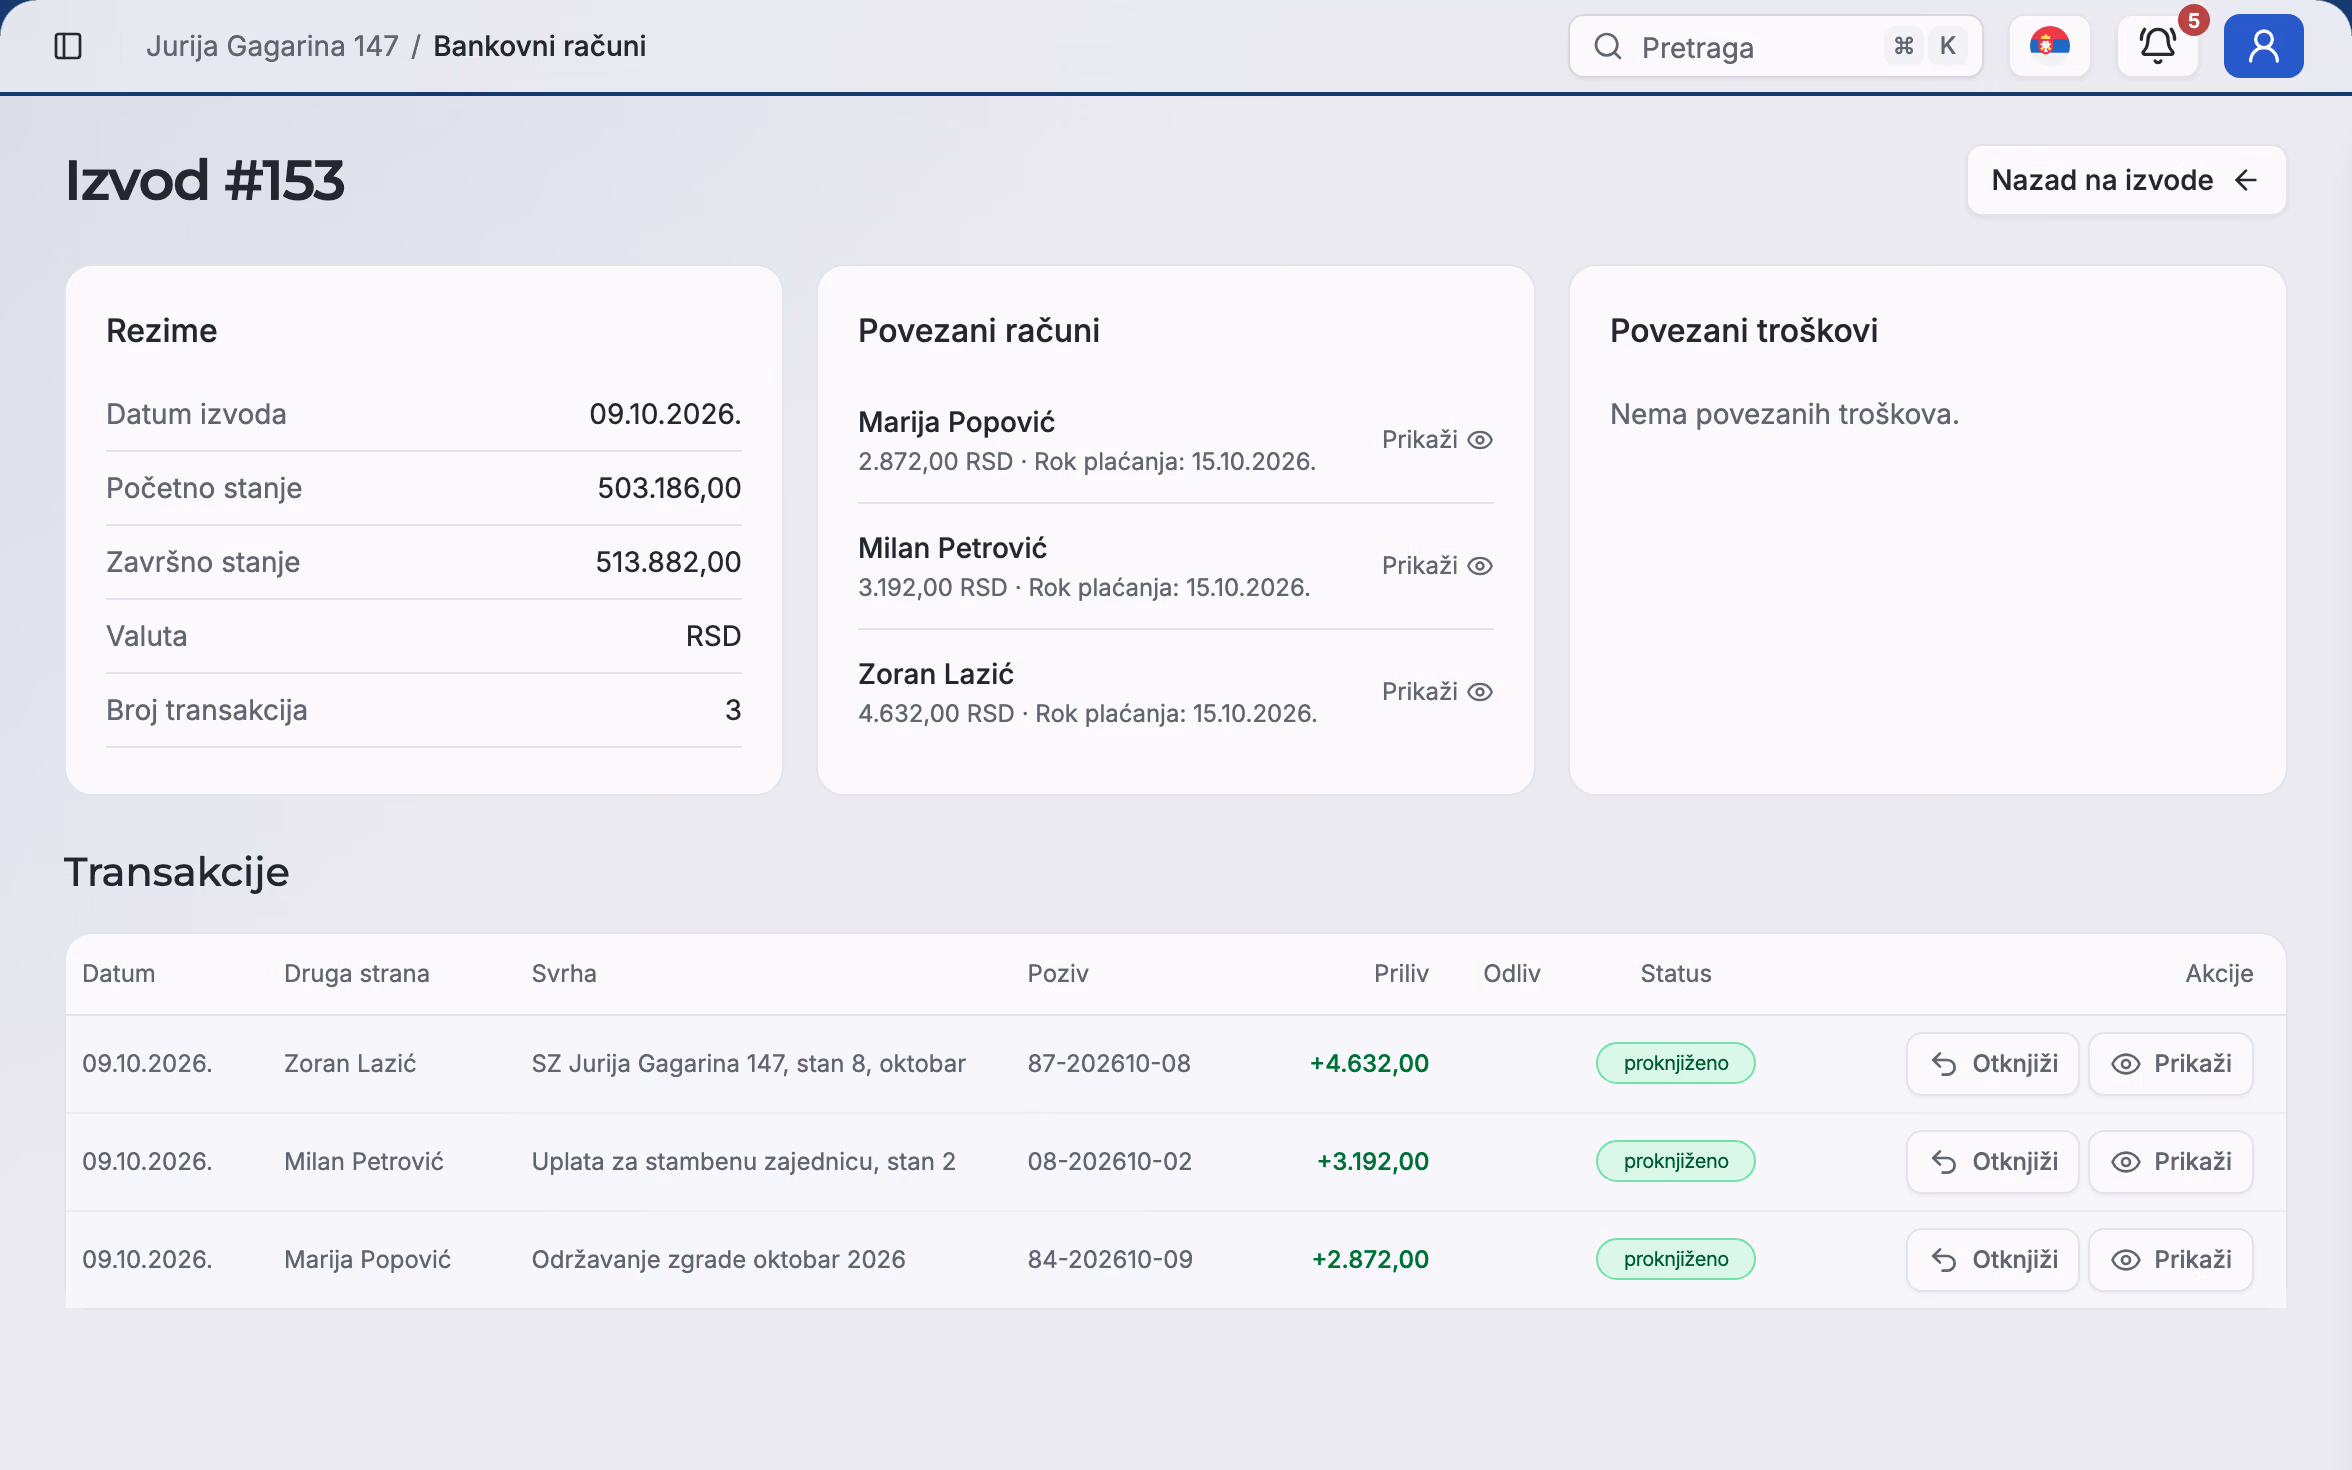Click proknjiženo status badge for Zoran Lazić
The height and width of the screenshot is (1470, 2352).
1676,1063
